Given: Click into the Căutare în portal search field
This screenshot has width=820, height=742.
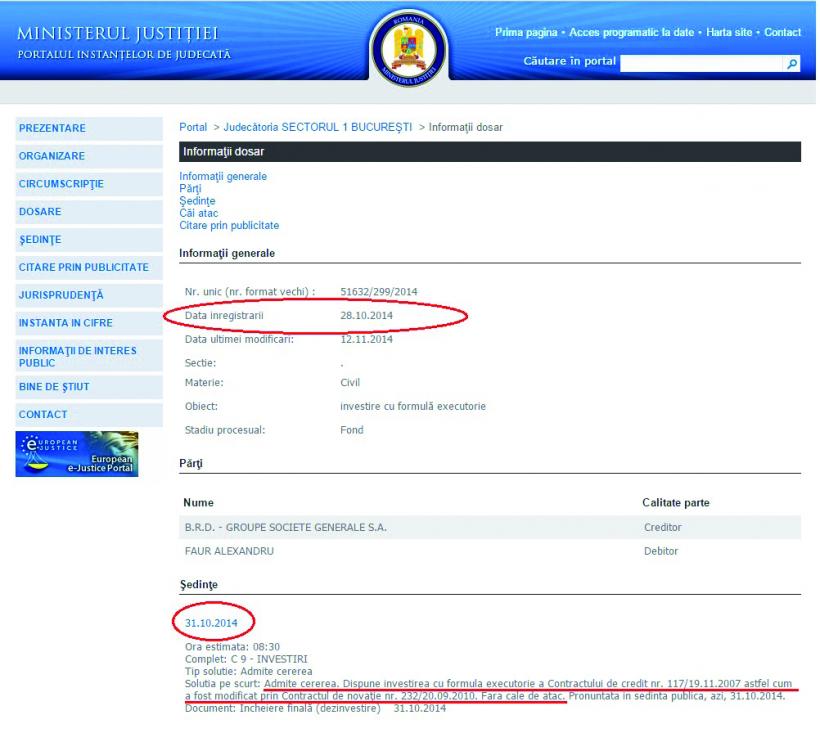Looking at the screenshot, I should tap(700, 63).
